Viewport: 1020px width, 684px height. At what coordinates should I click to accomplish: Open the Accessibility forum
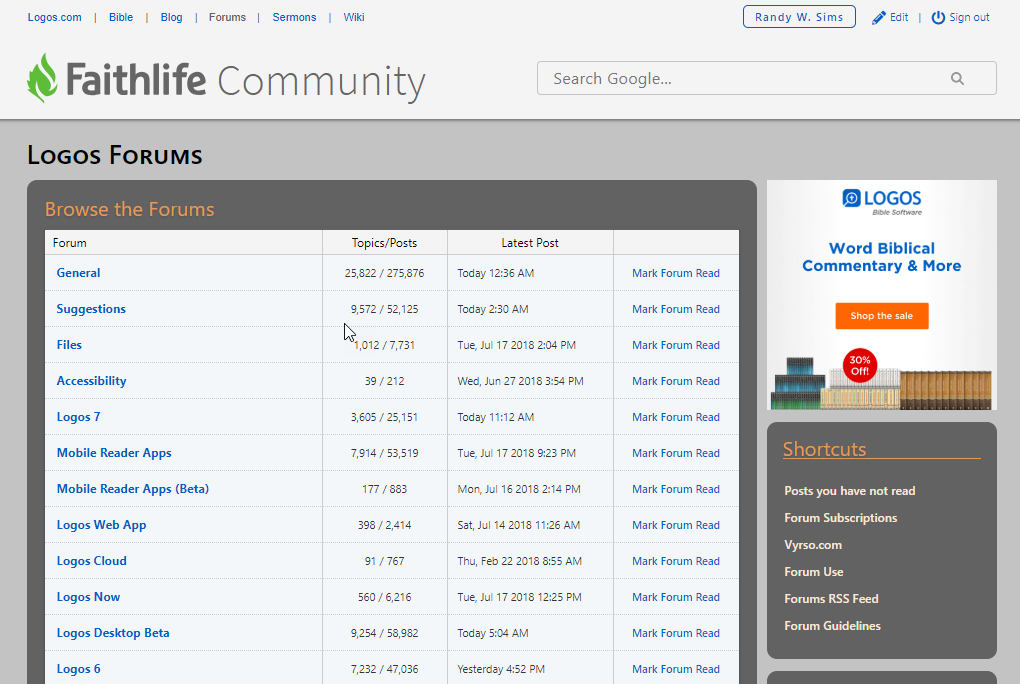tap(91, 381)
